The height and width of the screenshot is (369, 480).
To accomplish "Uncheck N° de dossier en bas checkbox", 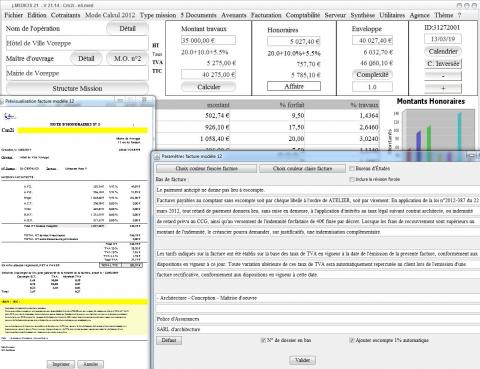I will (x=263, y=340).
